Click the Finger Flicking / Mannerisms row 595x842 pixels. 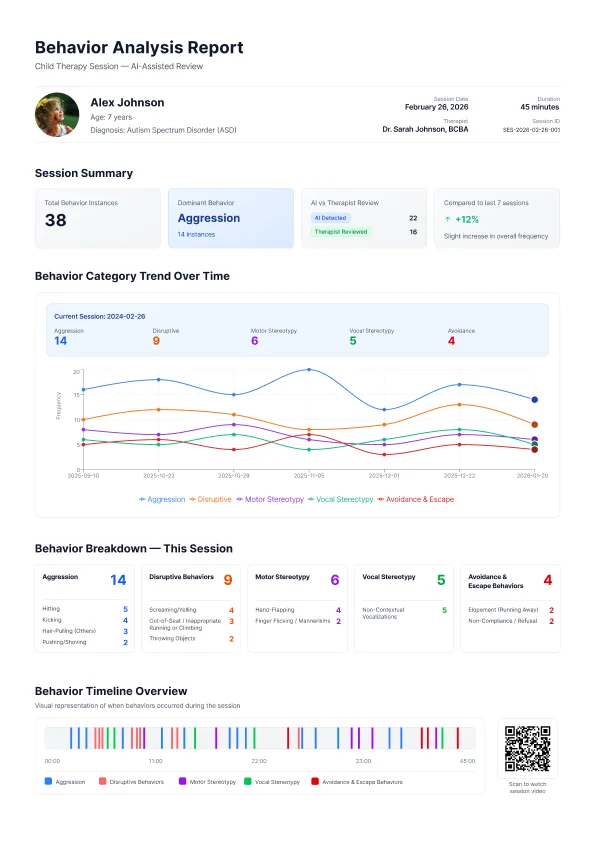tap(298, 621)
